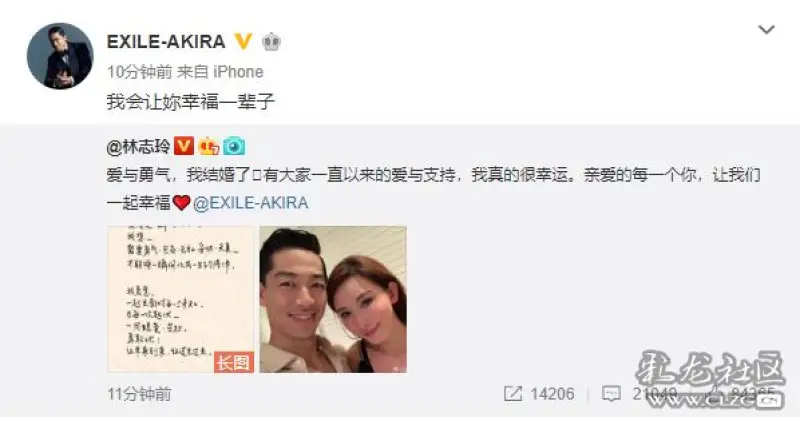Click the 11分钟前 original post timestamp
The width and height of the screenshot is (800, 425).
point(139,394)
